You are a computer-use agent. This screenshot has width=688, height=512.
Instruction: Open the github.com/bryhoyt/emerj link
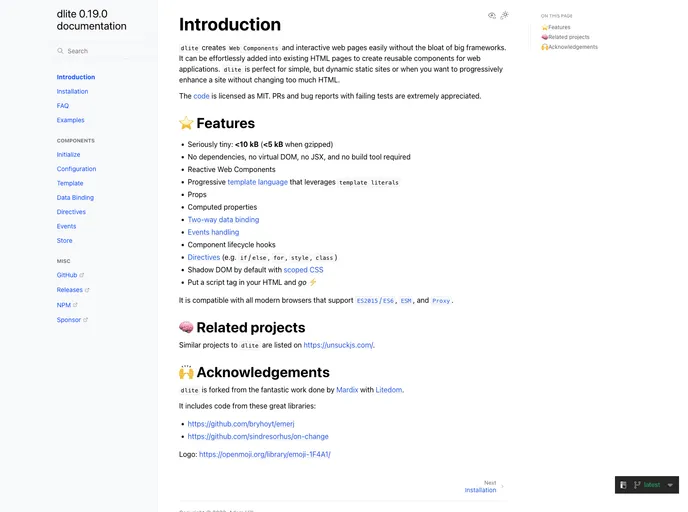pos(241,424)
